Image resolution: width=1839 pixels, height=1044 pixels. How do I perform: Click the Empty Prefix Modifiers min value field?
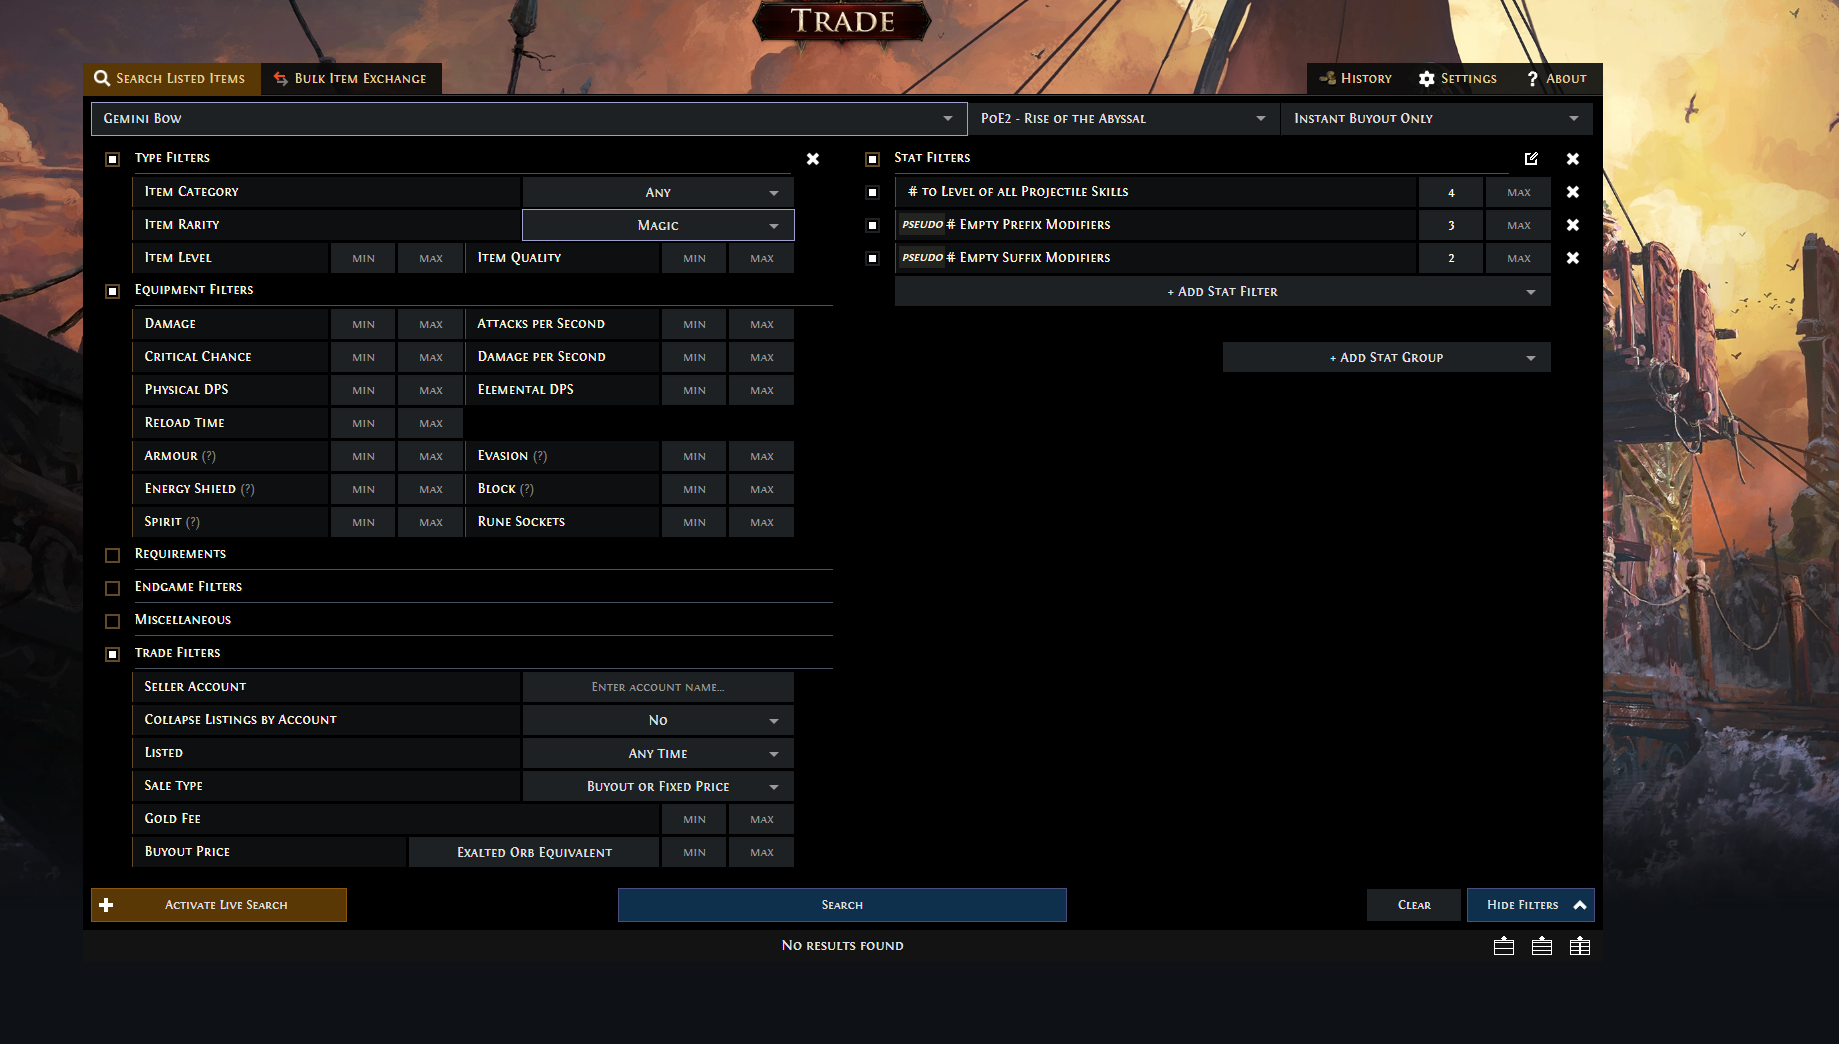click(x=1451, y=225)
